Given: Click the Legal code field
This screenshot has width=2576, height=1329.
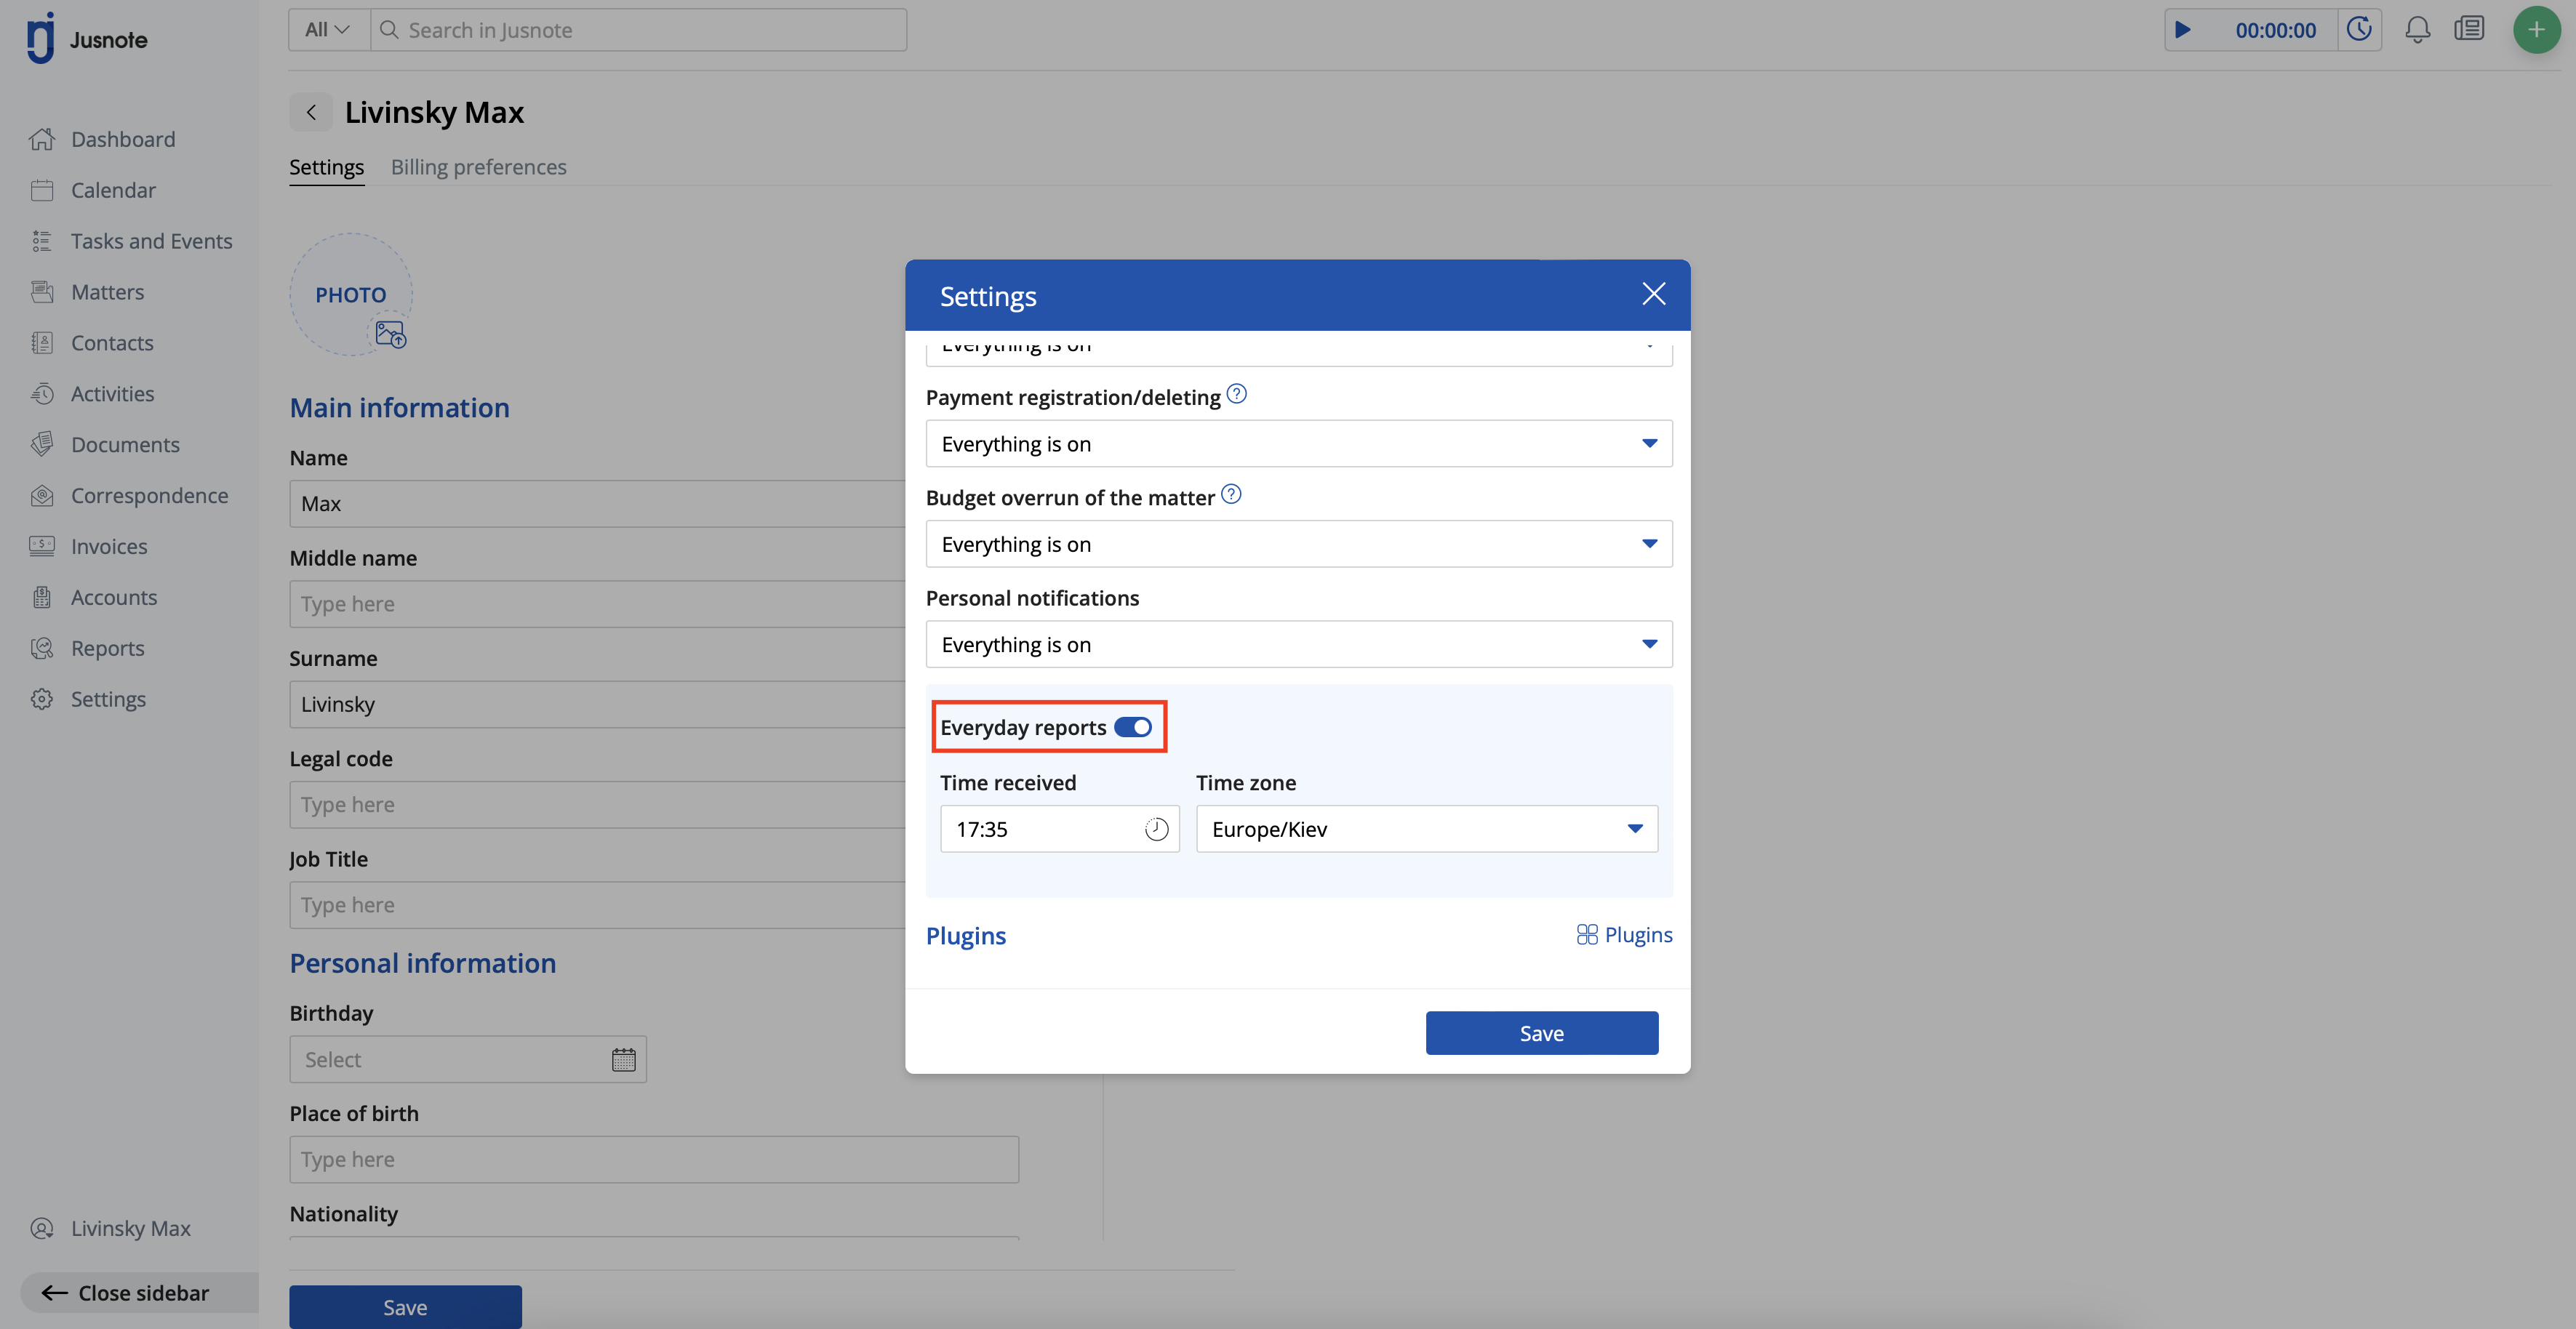Looking at the screenshot, I should coord(598,804).
